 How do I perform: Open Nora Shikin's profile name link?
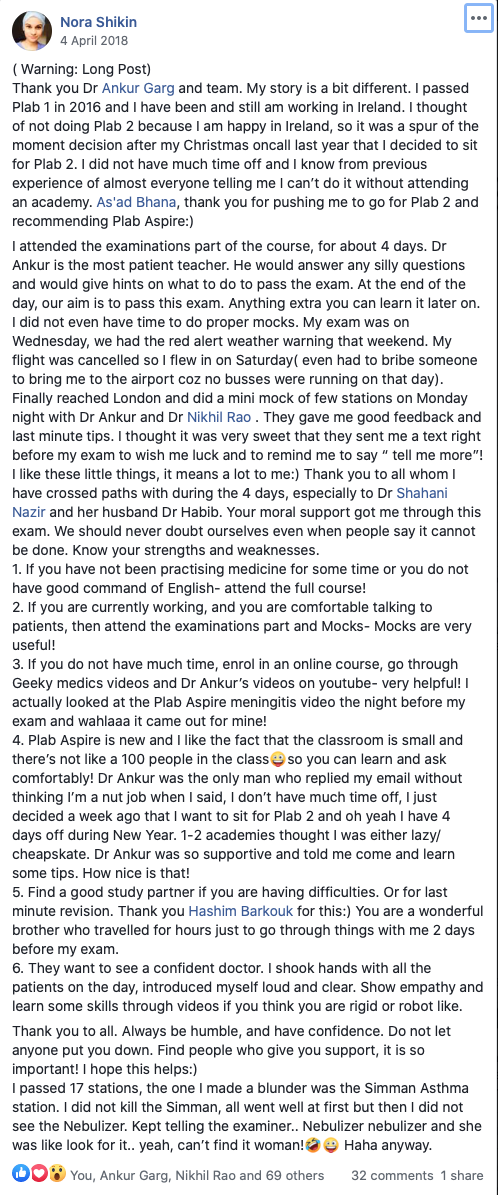[x=97, y=22]
